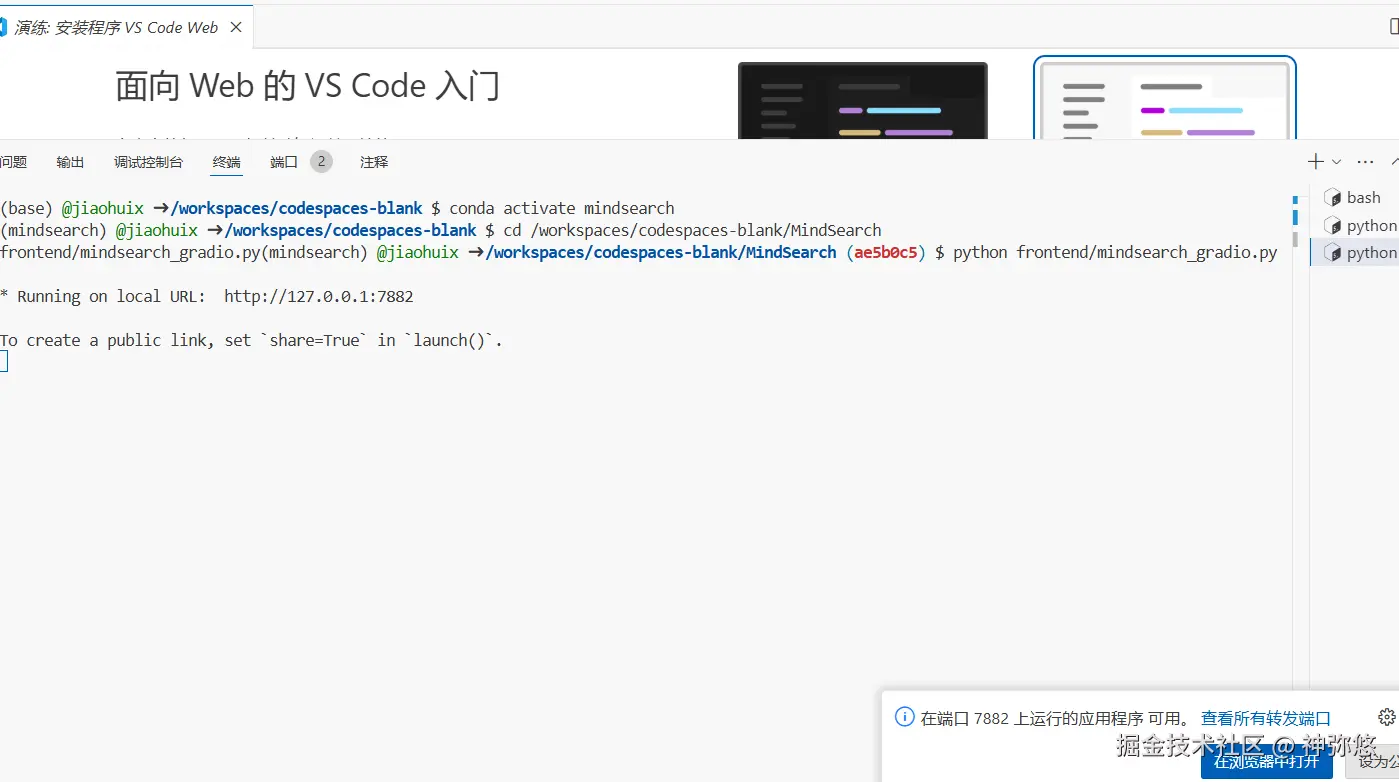Click the first python terminal icon
1399x782 pixels.
pyautogui.click(x=1332, y=226)
